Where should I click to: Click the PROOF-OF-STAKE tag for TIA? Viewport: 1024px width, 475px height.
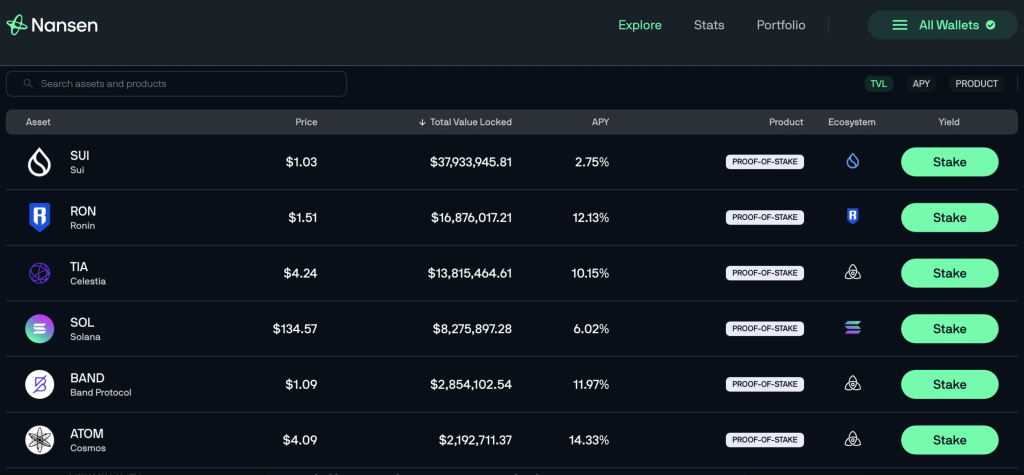765,273
